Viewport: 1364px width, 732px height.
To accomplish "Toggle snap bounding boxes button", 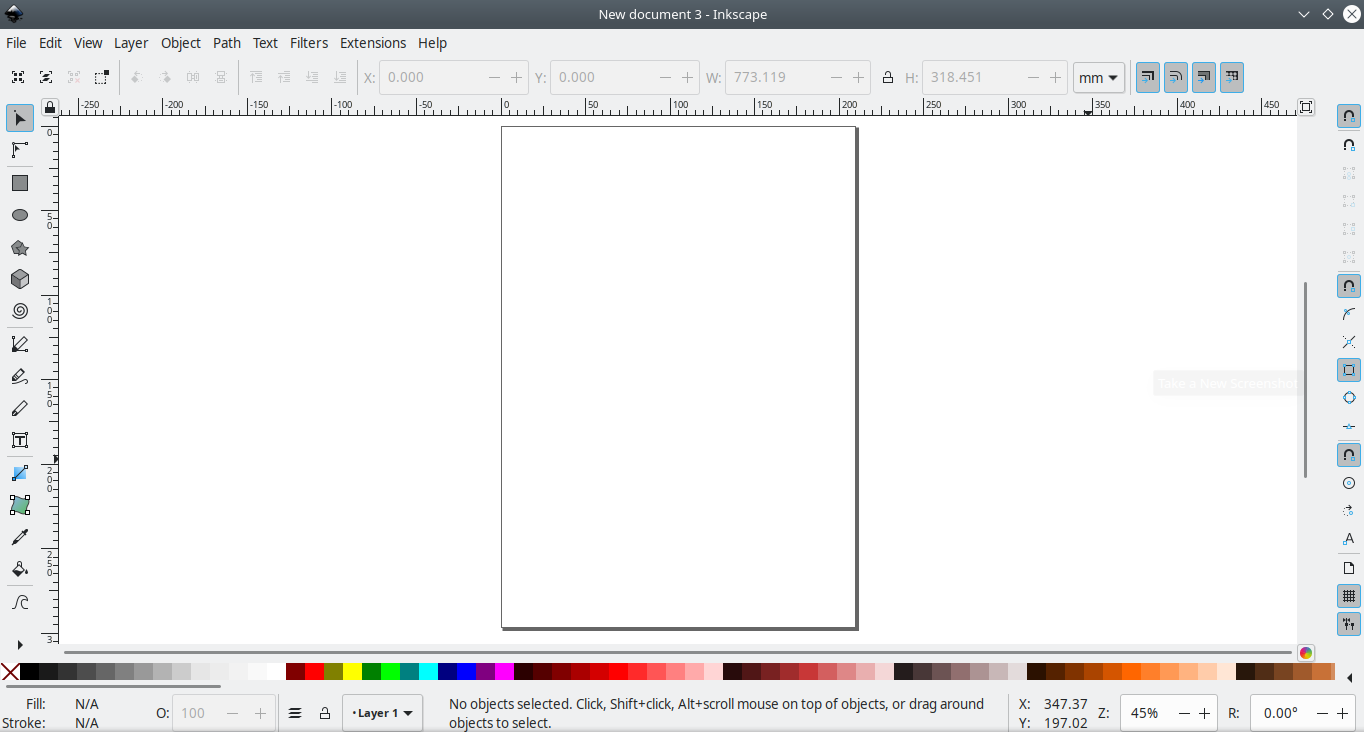I will (x=1349, y=145).
